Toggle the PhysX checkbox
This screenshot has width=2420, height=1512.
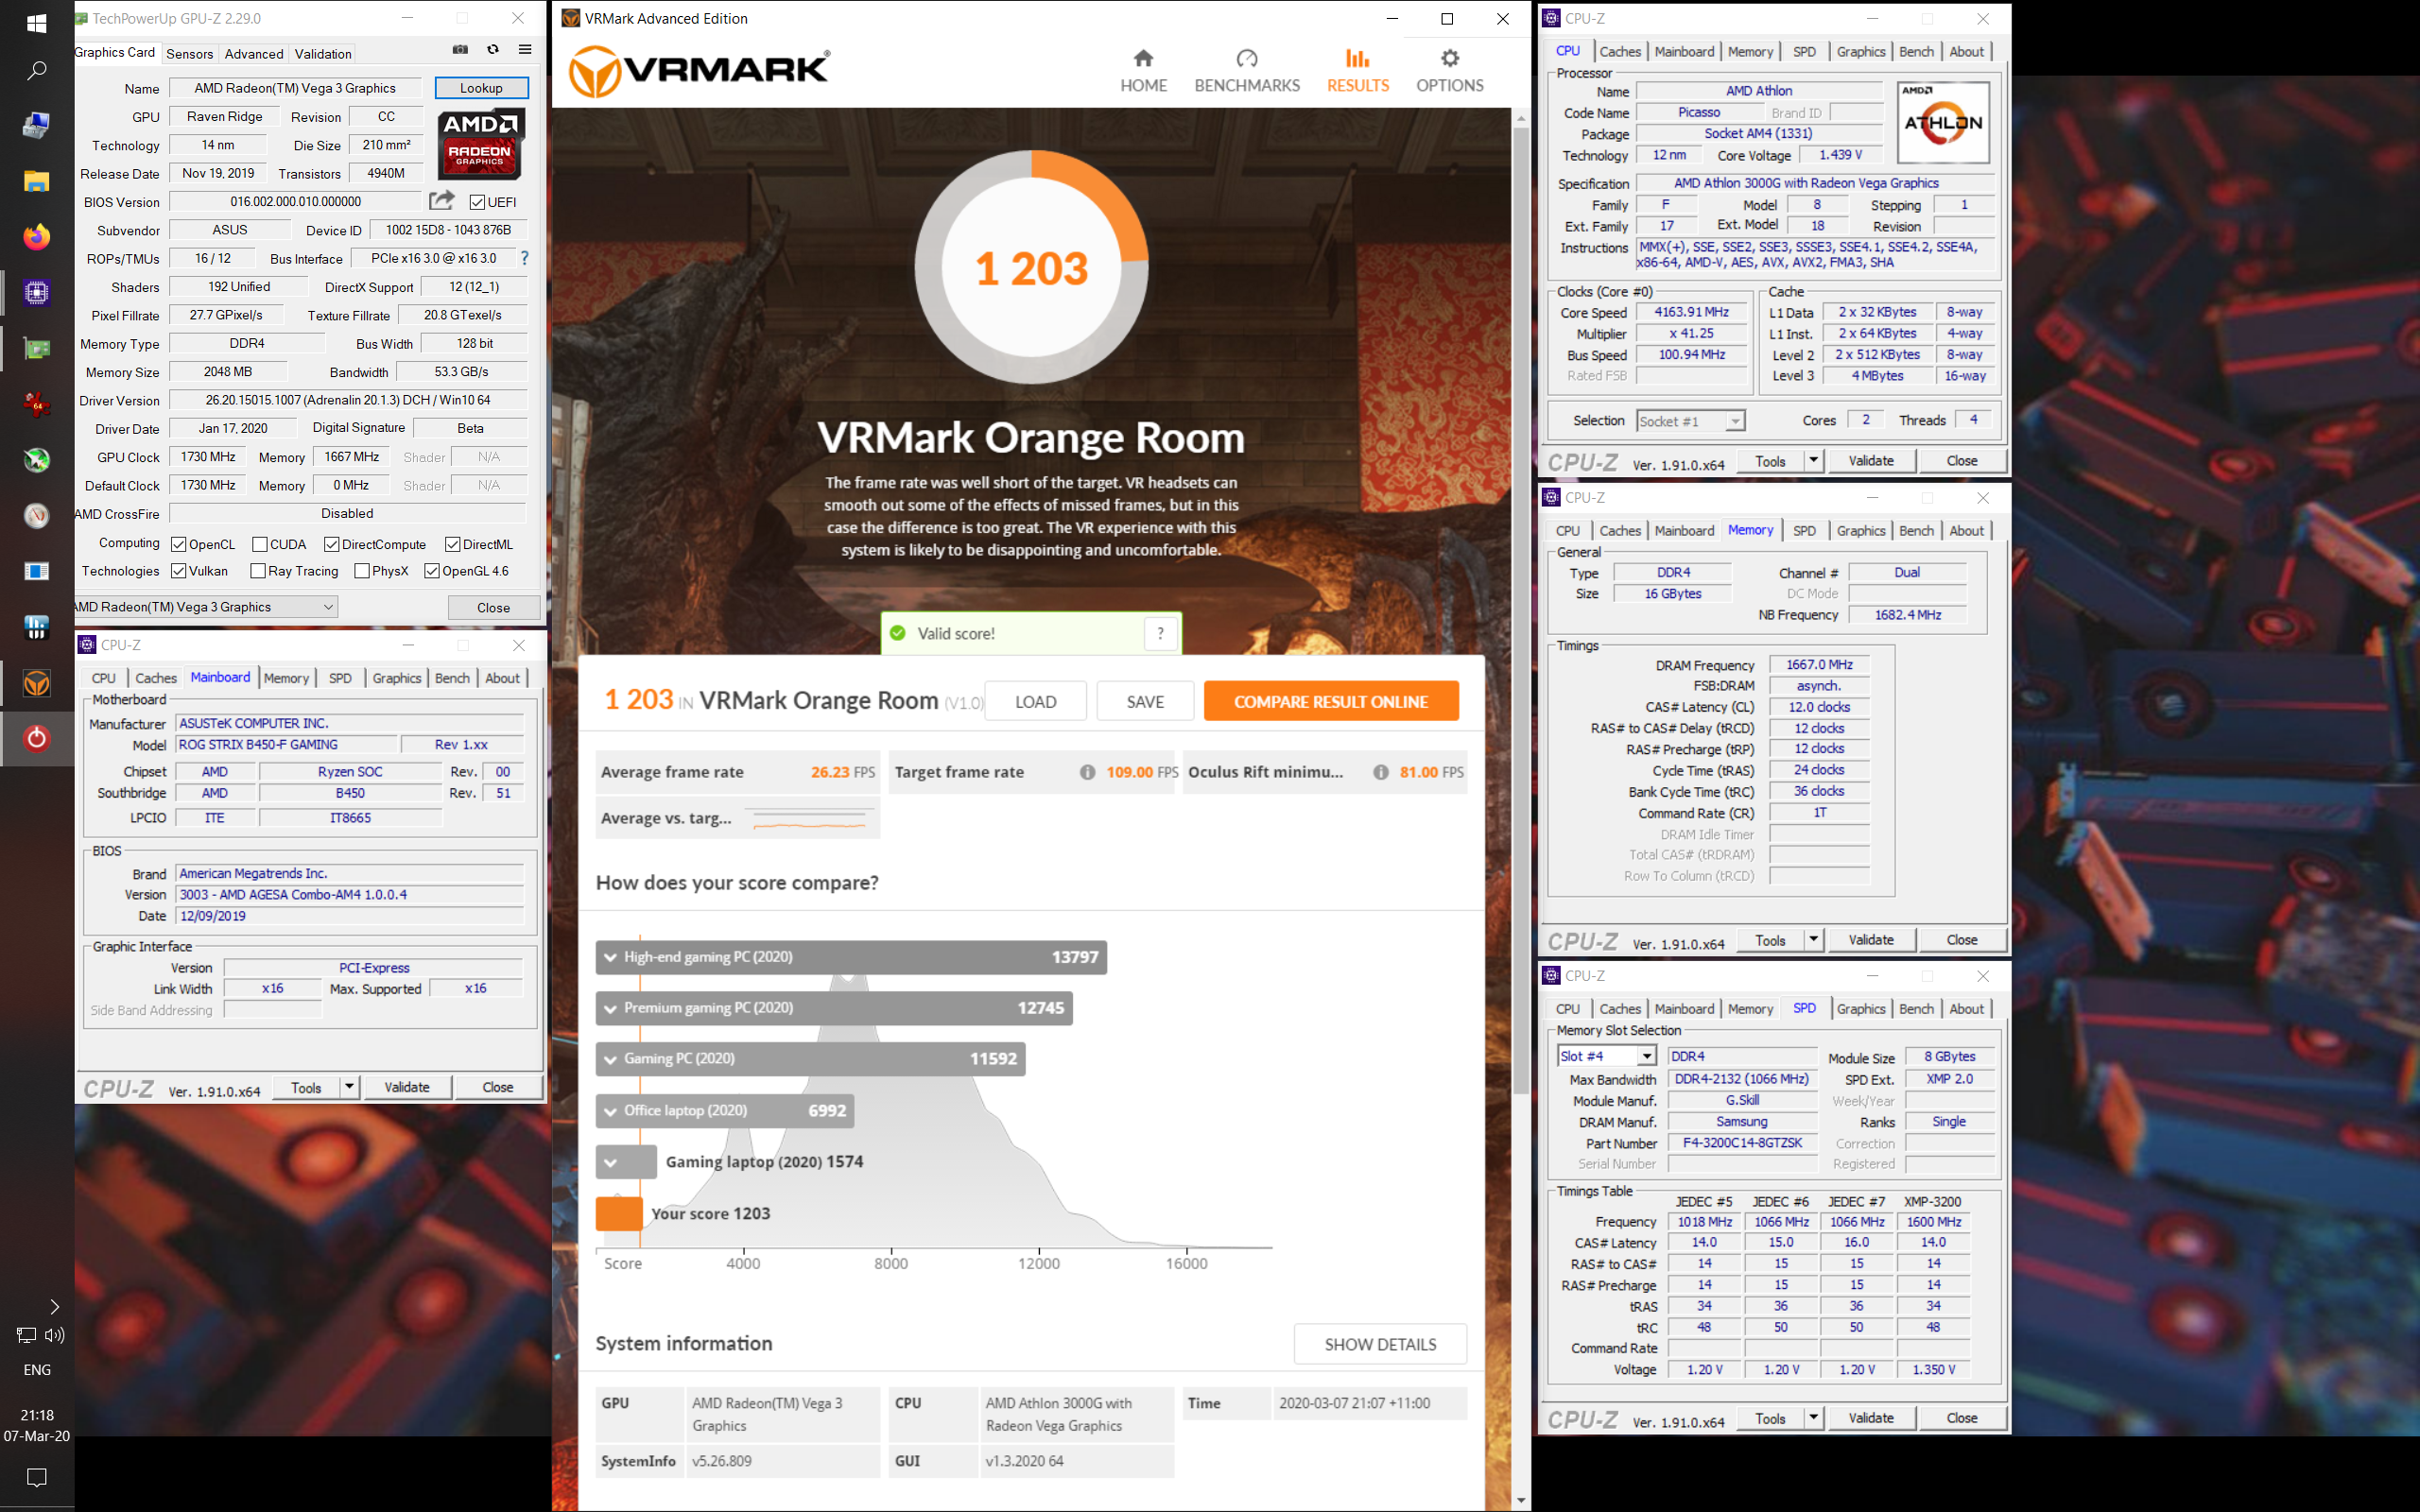[362, 571]
